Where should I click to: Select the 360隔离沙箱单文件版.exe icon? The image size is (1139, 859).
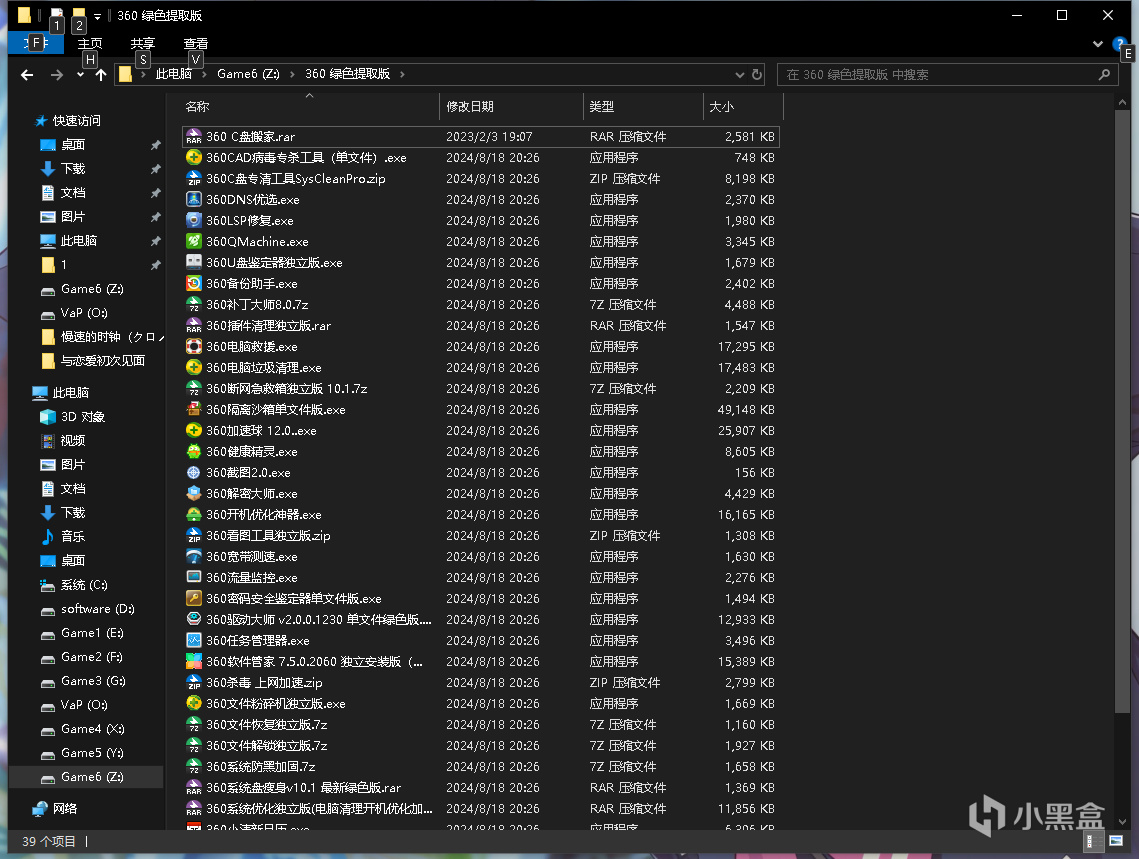193,410
